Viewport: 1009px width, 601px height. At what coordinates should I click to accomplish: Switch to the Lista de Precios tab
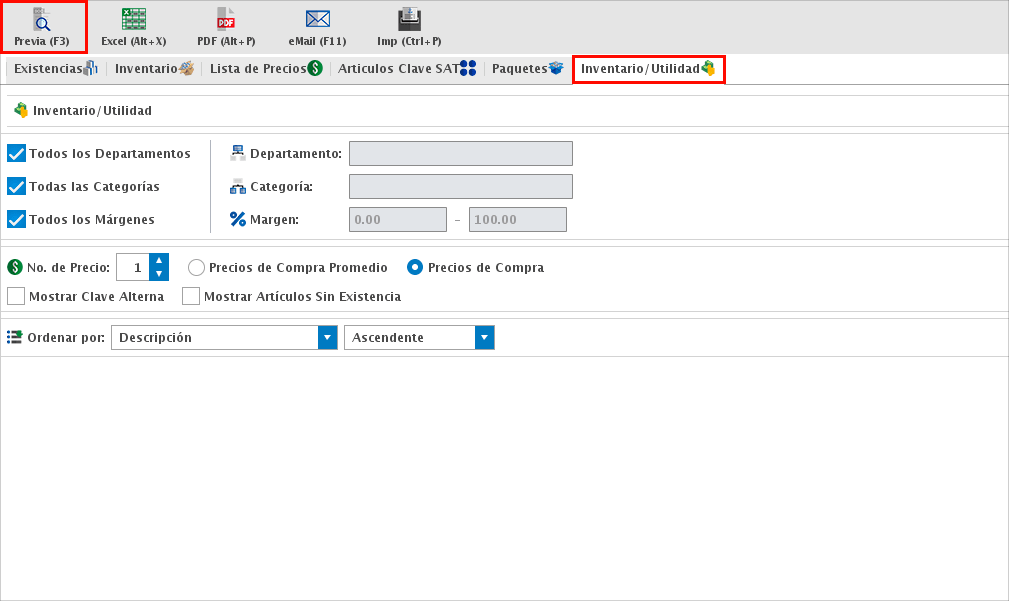(x=265, y=69)
